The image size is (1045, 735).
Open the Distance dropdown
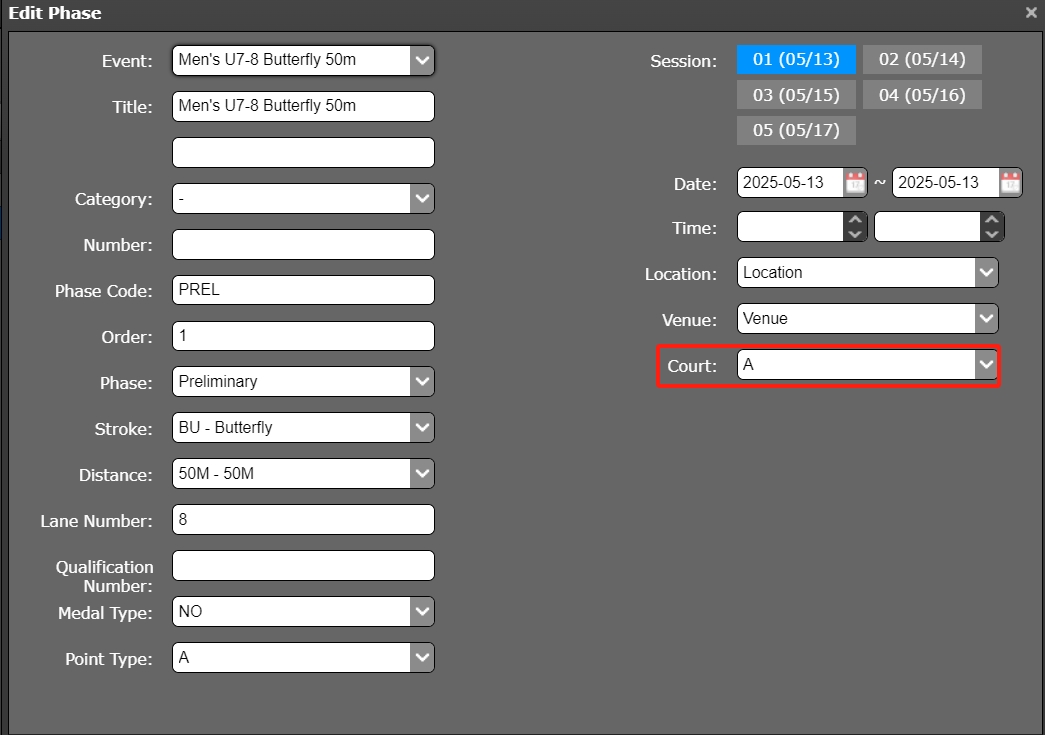(x=422, y=474)
